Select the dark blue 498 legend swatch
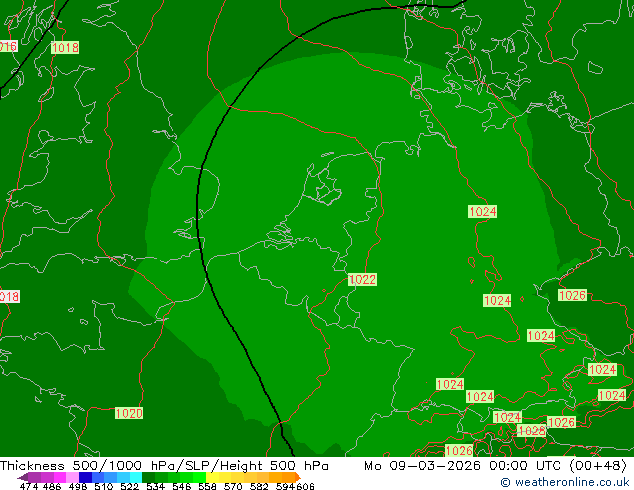The height and width of the screenshot is (490, 634). point(85,477)
